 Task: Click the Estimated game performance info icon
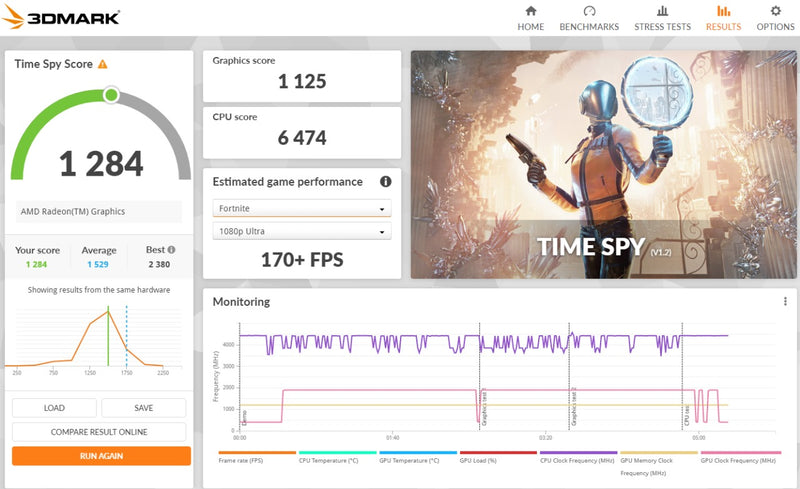(386, 181)
